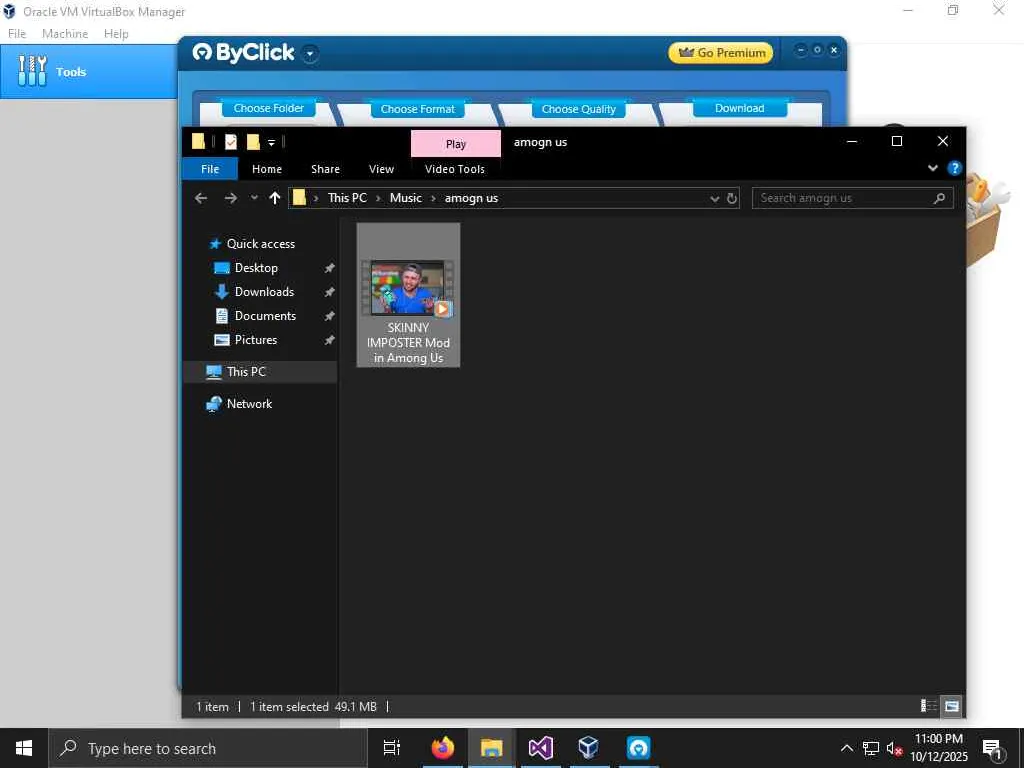Viewport: 1024px width, 768px height.
Task: Open Downloads in the navigation pane
Action: point(264,292)
